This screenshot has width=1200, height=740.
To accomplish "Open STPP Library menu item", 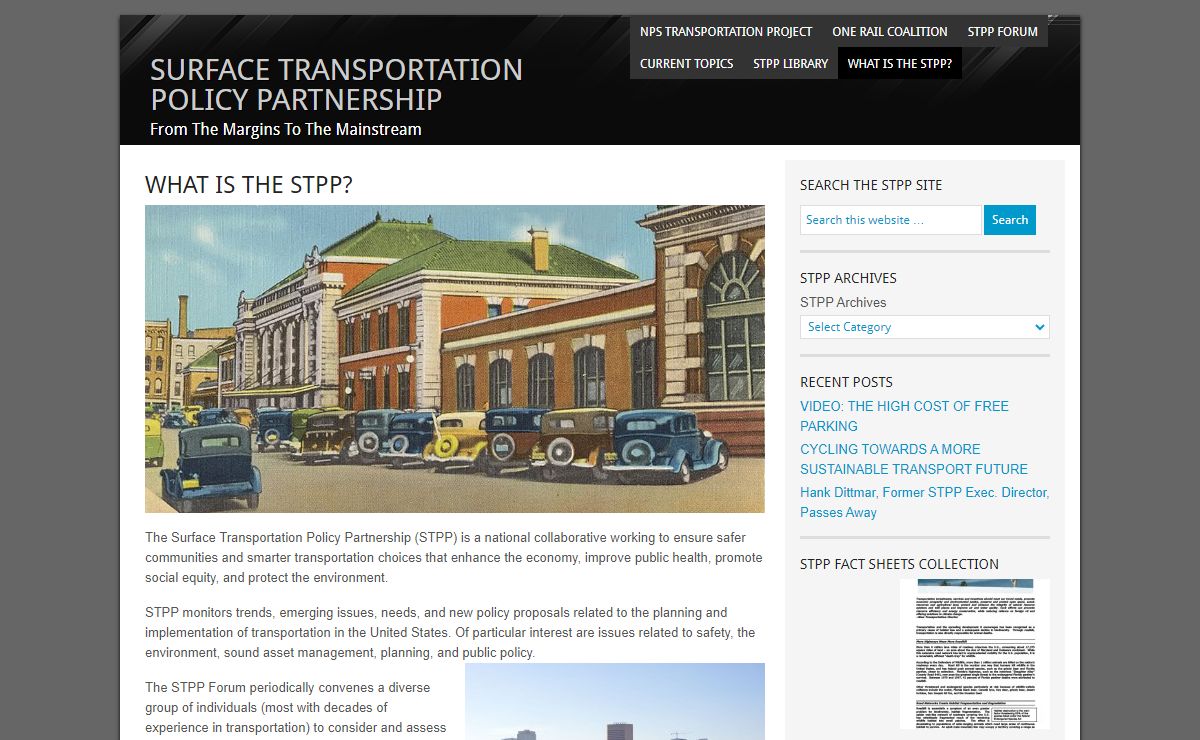I will tap(790, 63).
